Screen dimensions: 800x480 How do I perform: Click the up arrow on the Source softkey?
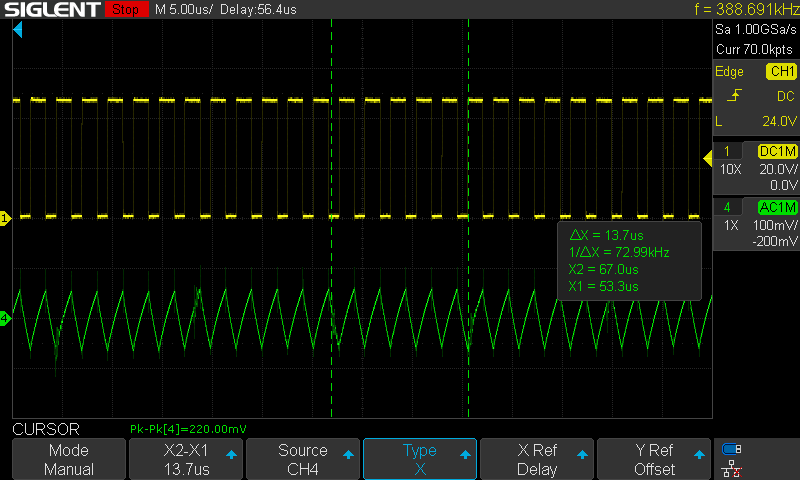pos(348,454)
